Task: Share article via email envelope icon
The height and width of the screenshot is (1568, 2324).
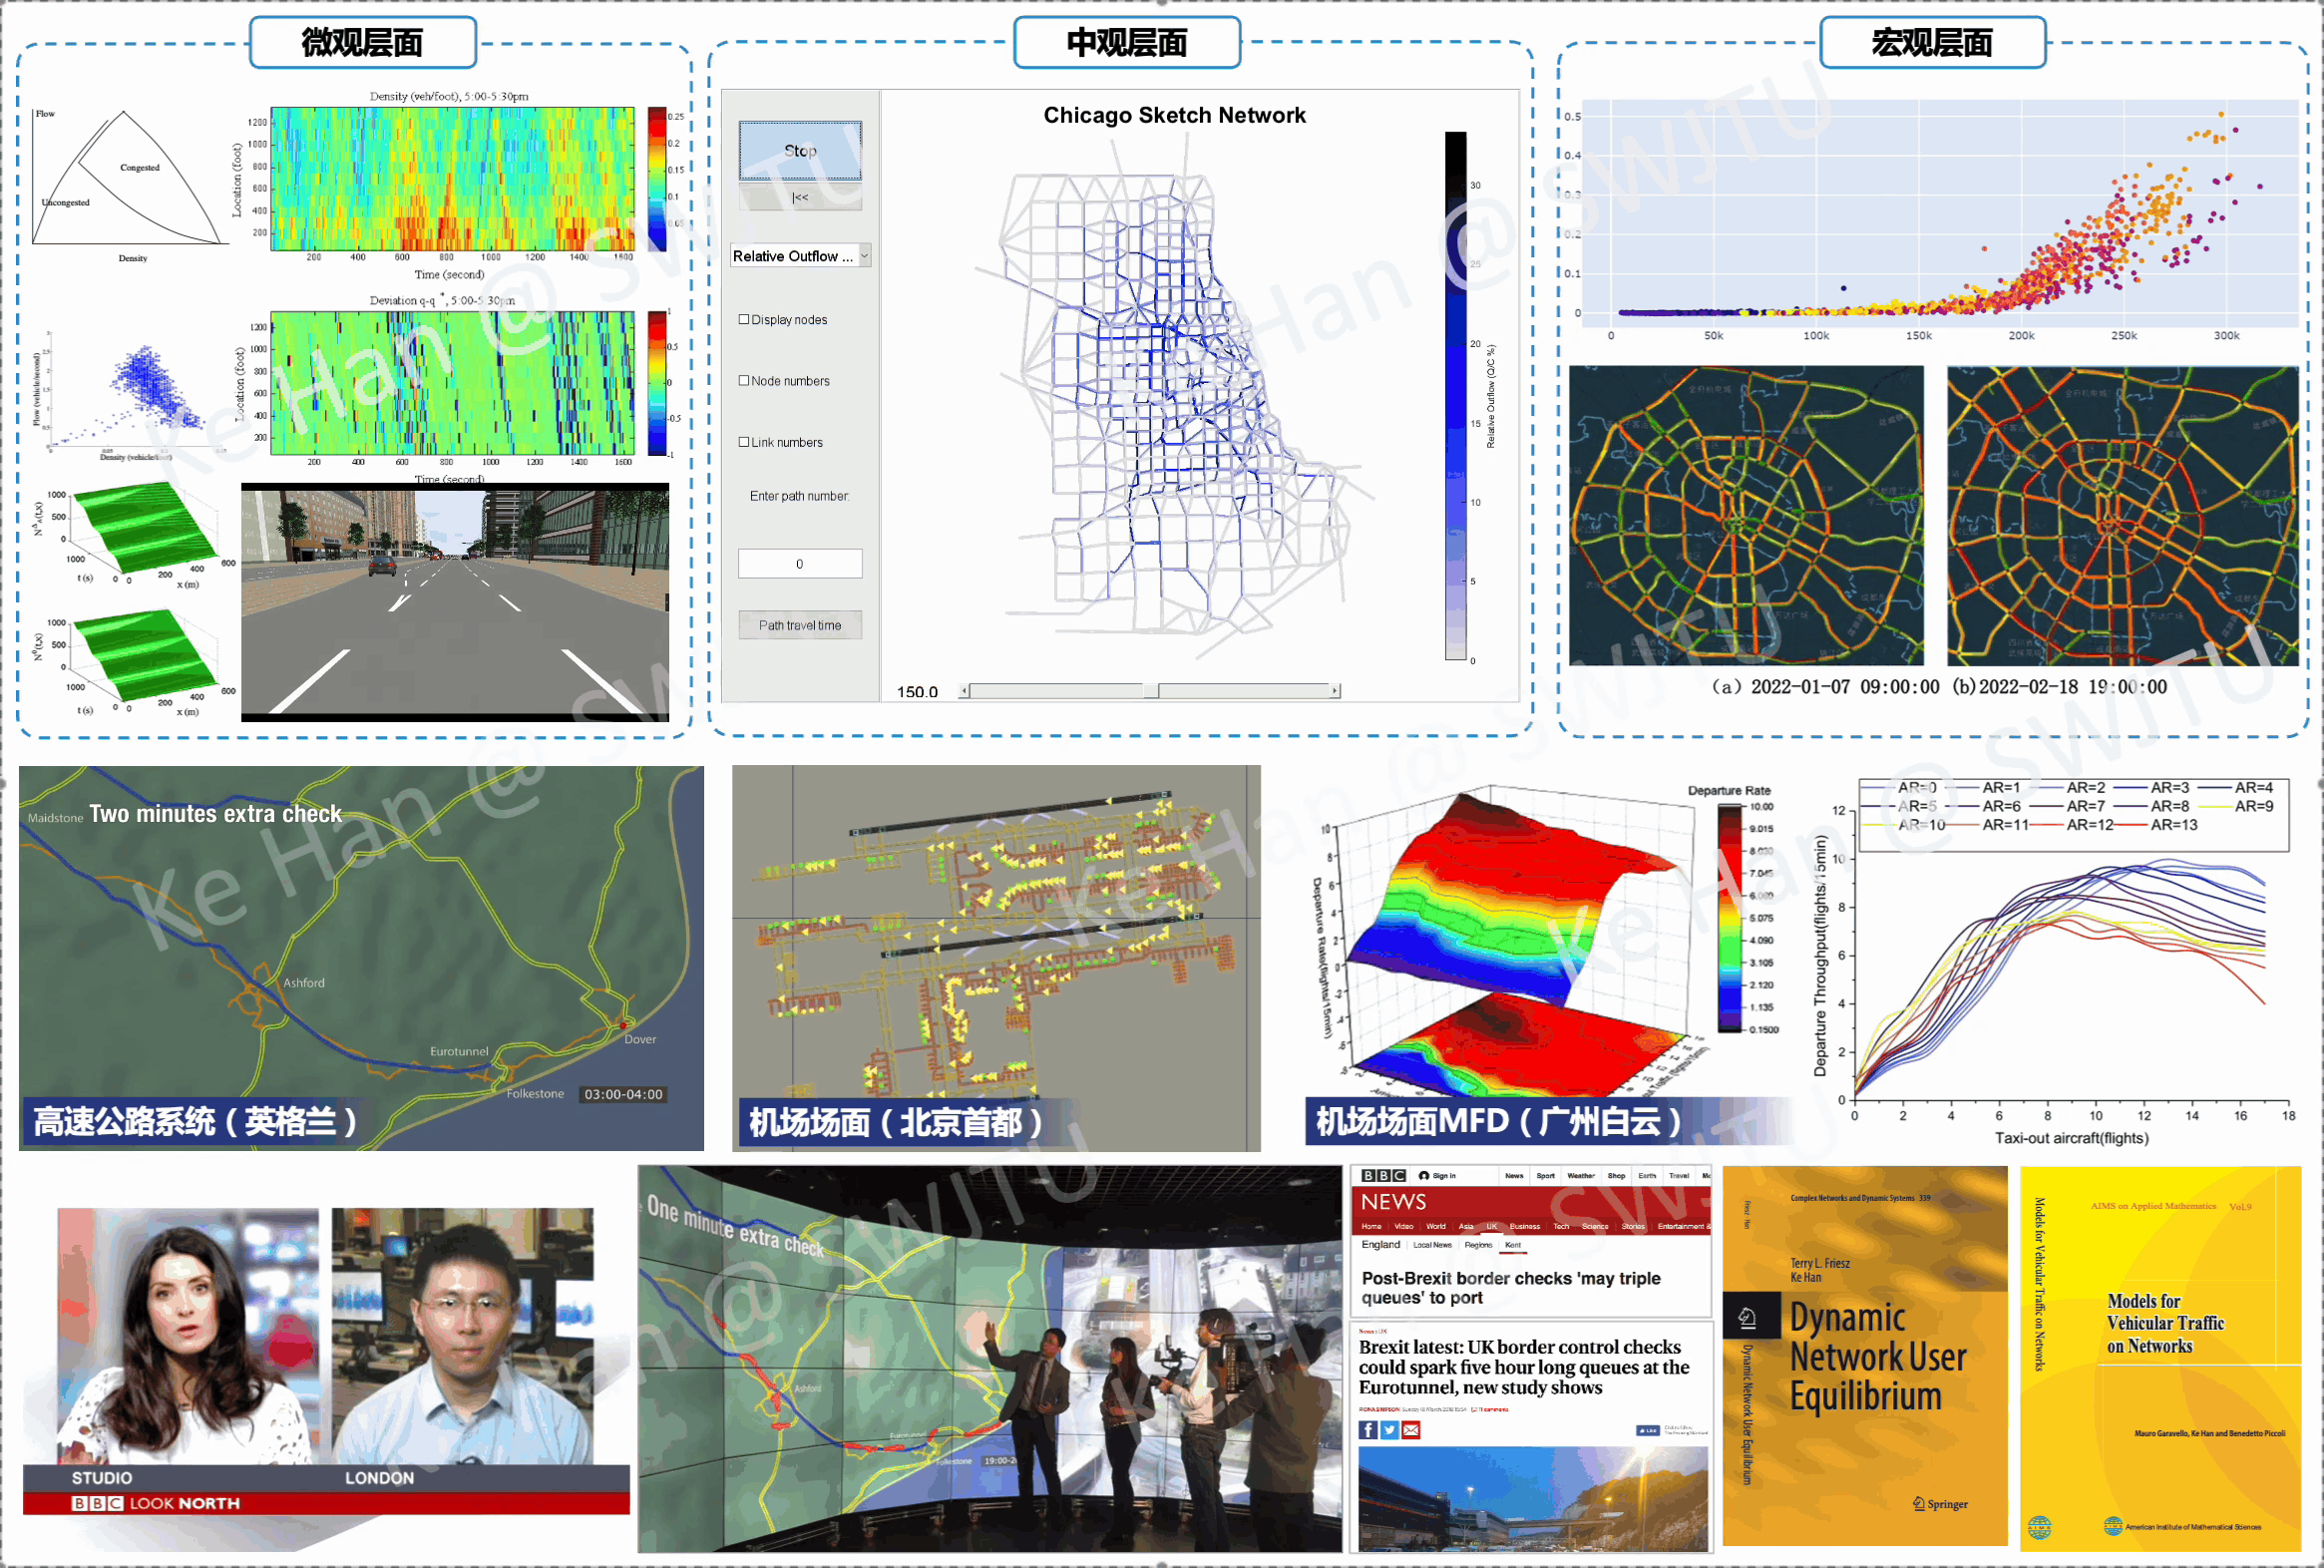Action: [x=1411, y=1430]
